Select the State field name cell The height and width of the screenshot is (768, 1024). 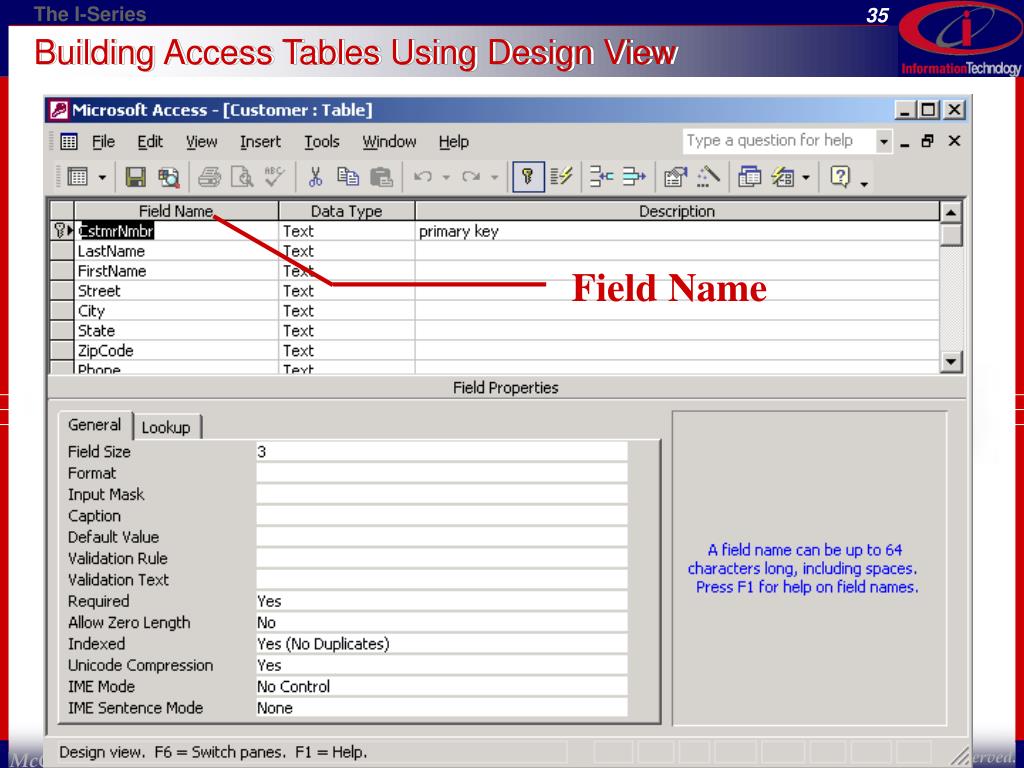(x=177, y=330)
